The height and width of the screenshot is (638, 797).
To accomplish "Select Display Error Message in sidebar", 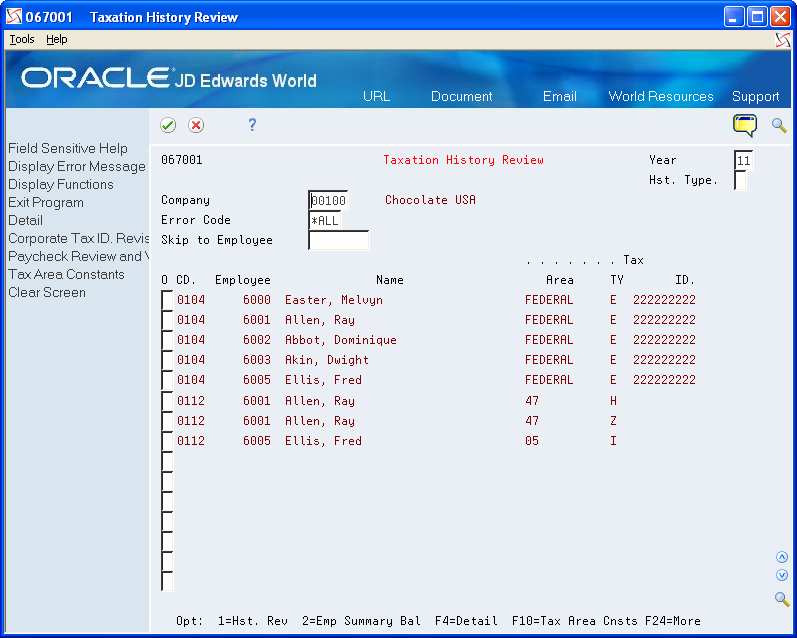I will point(77,167).
